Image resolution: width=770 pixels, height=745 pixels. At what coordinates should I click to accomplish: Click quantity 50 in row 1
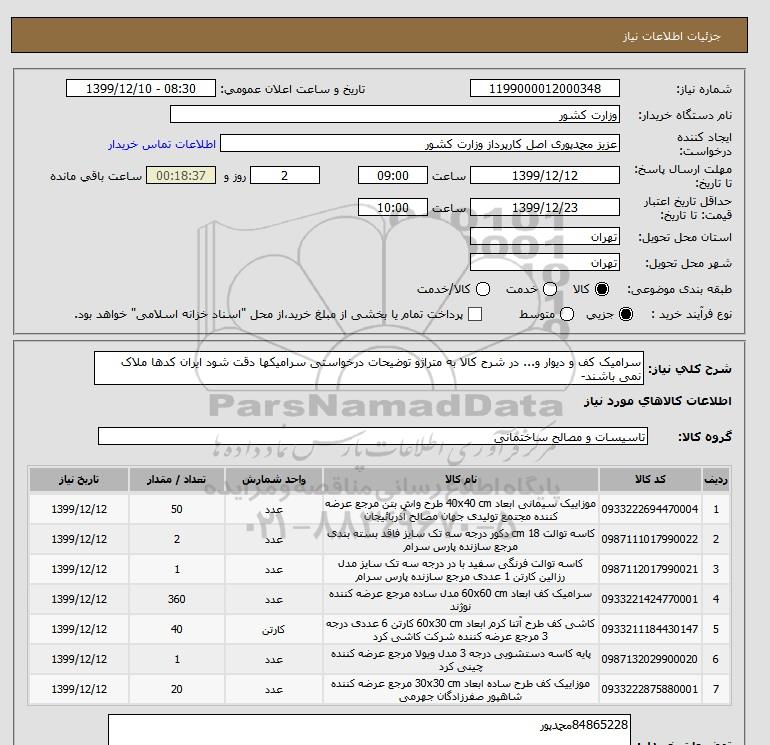177,509
